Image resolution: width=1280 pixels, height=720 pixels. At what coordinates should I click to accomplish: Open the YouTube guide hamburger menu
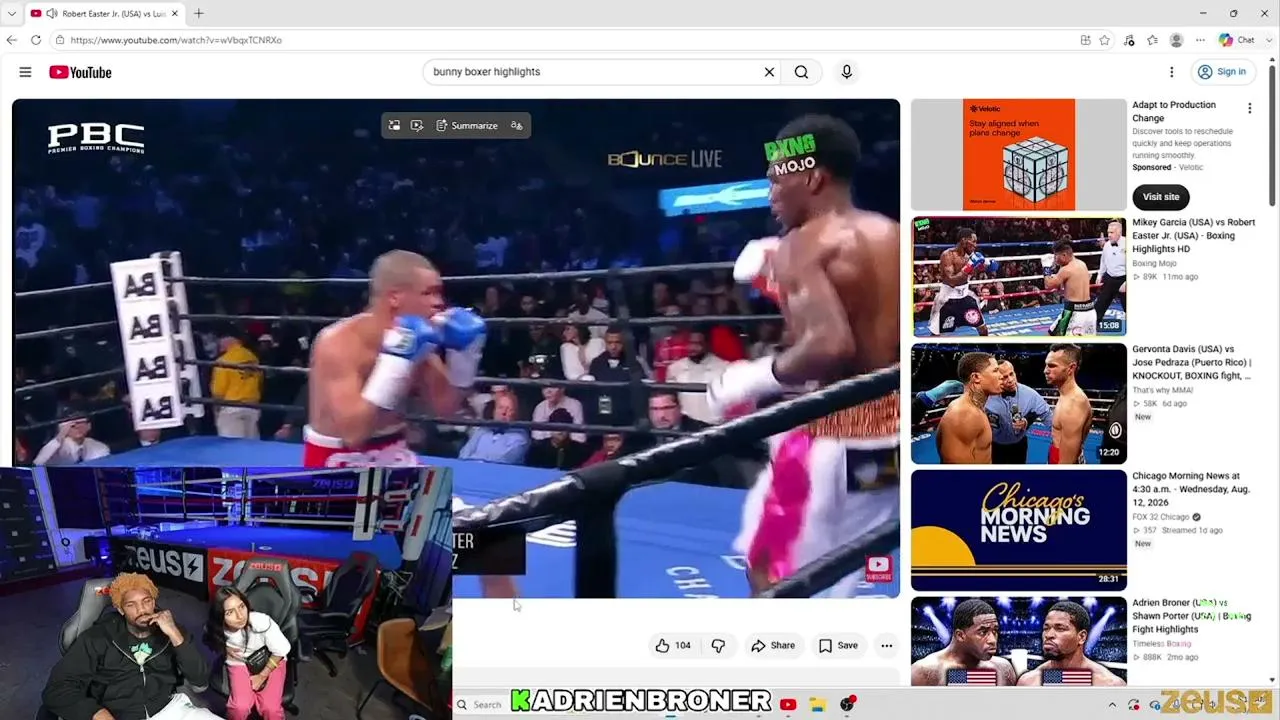(25, 72)
